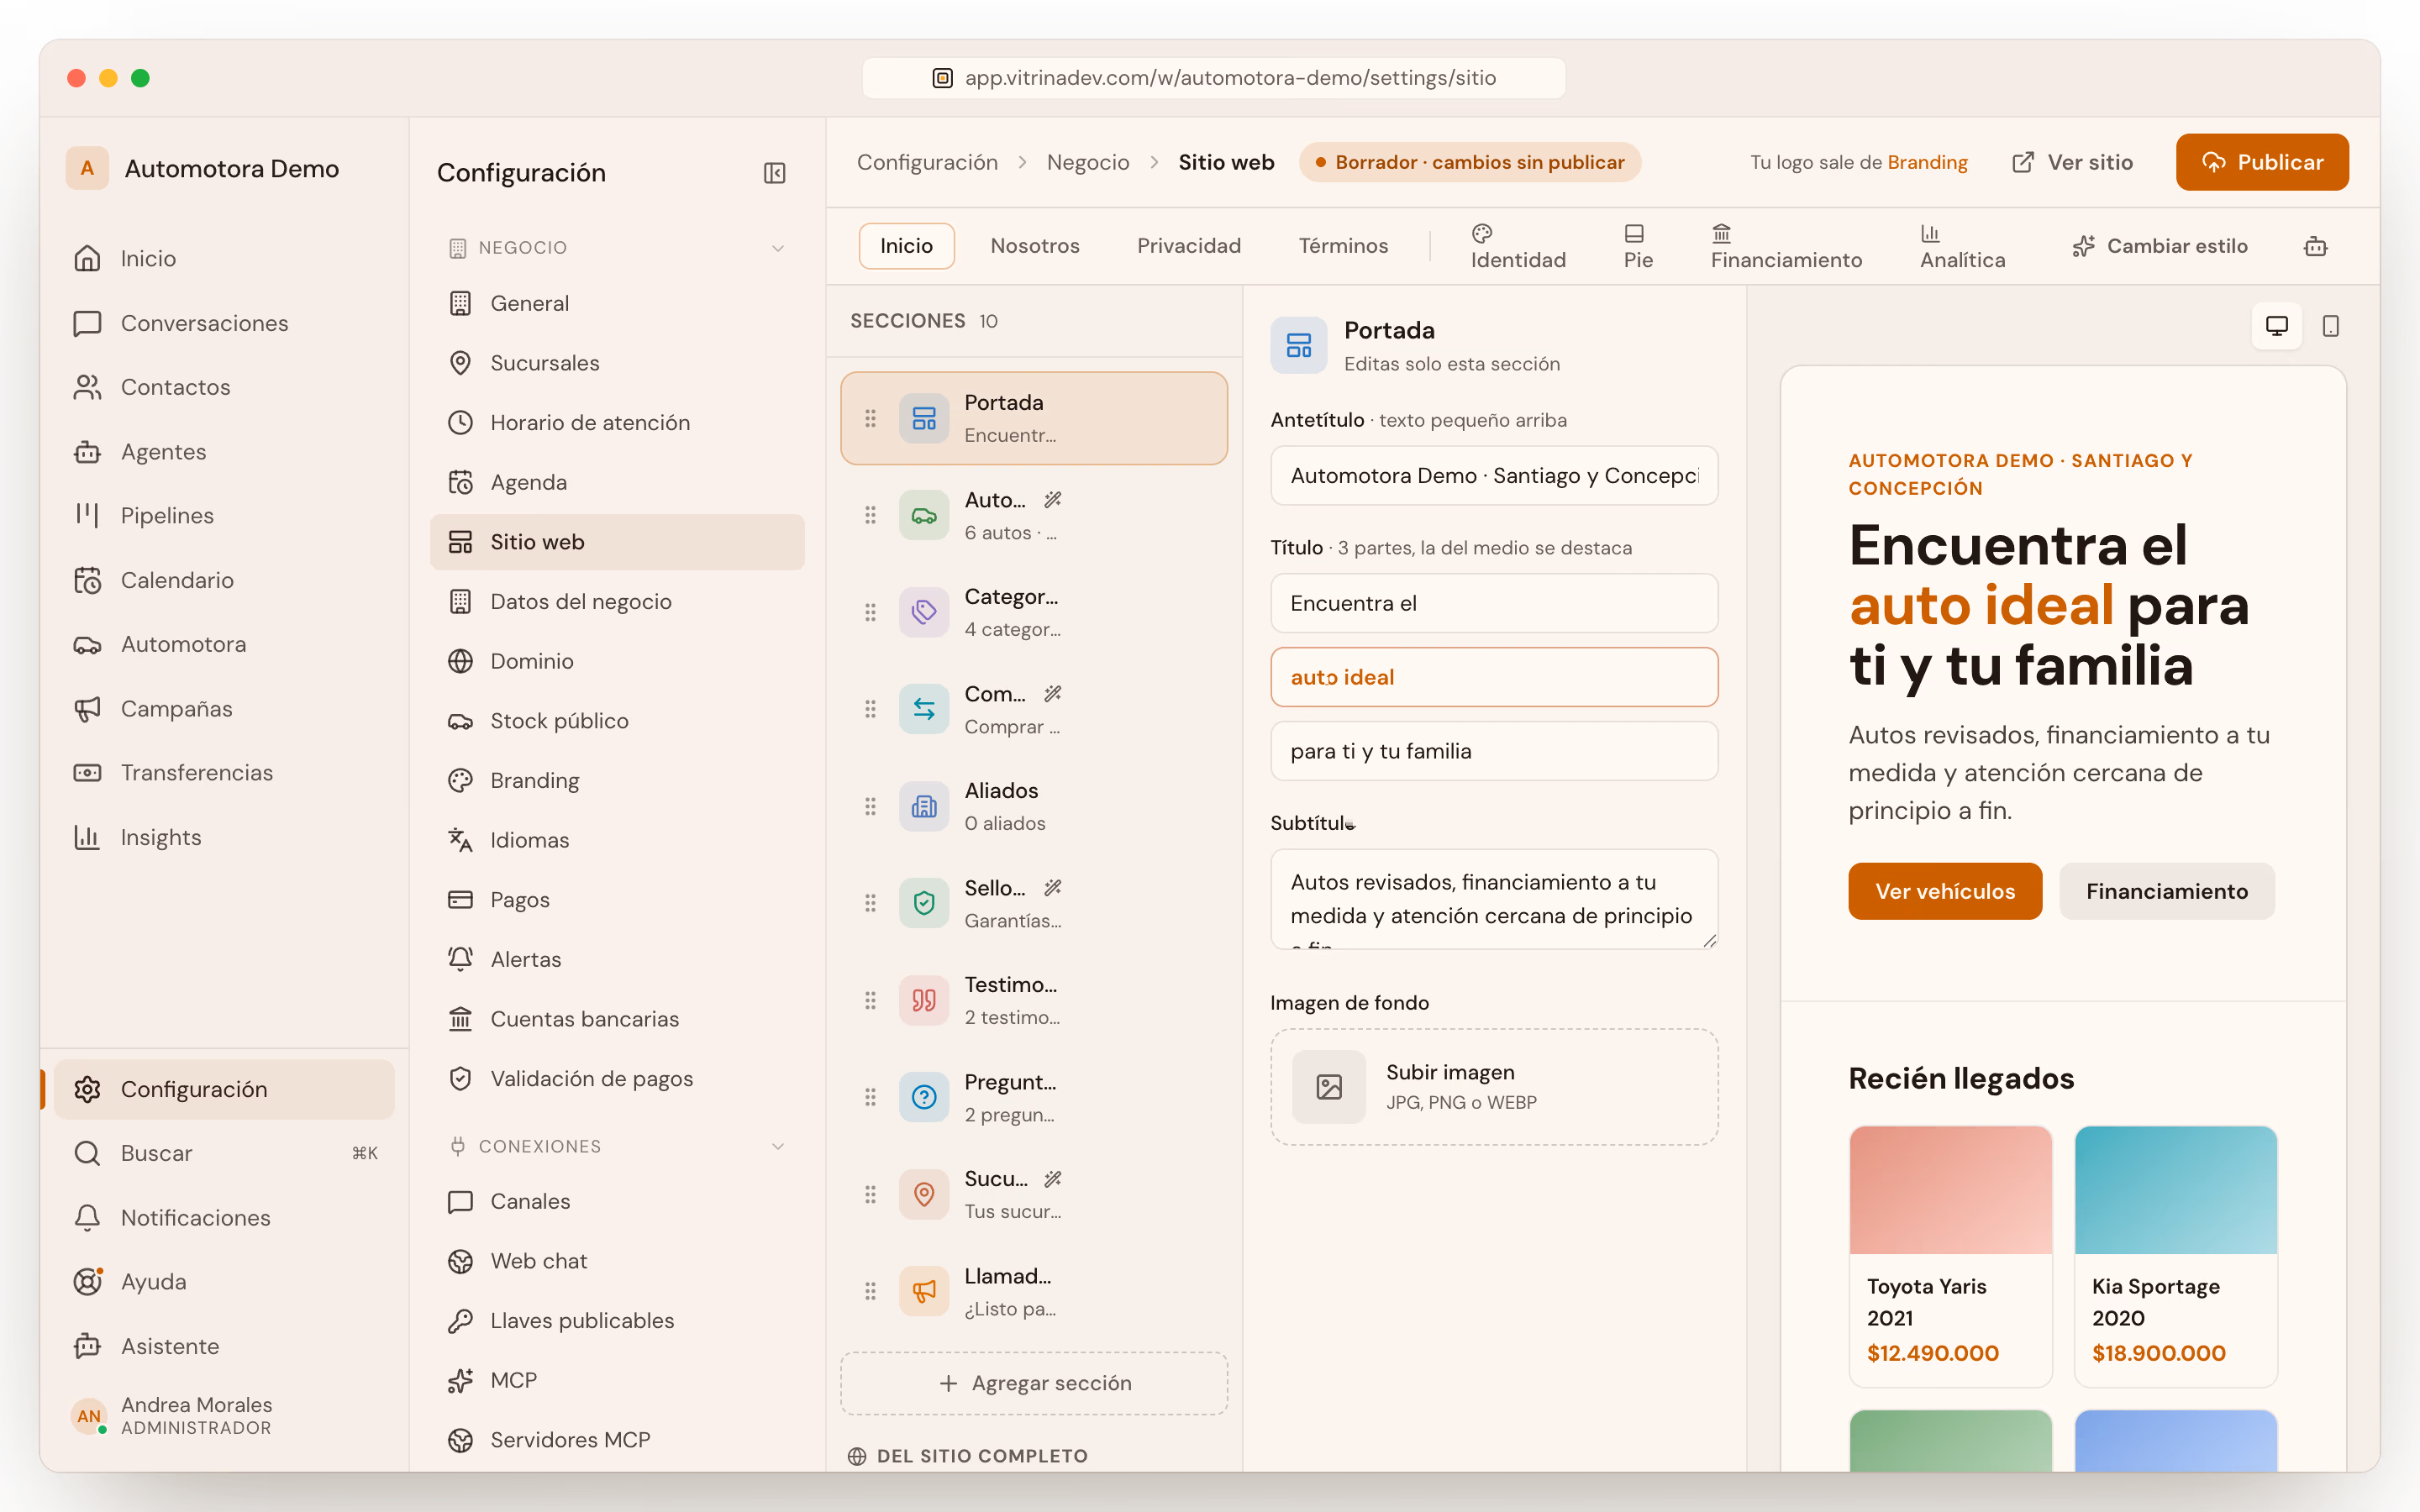Open Dominio globe settings item
The width and height of the screenshot is (2420, 1512).
[617, 661]
